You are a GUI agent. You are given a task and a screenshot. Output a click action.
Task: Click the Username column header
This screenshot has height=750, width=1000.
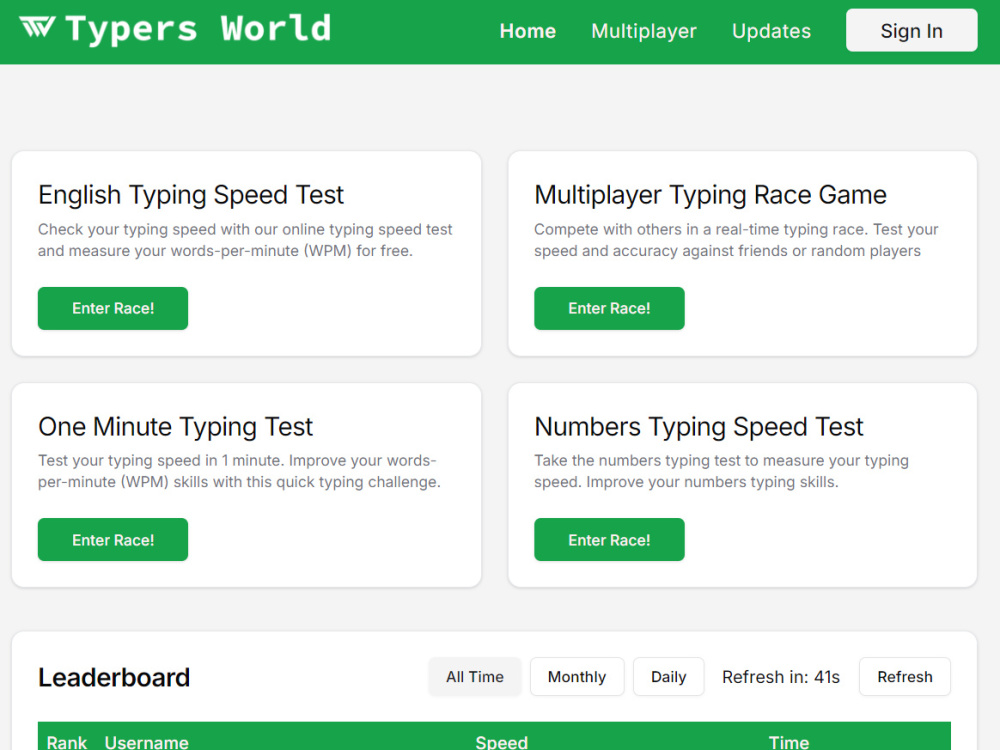point(147,742)
